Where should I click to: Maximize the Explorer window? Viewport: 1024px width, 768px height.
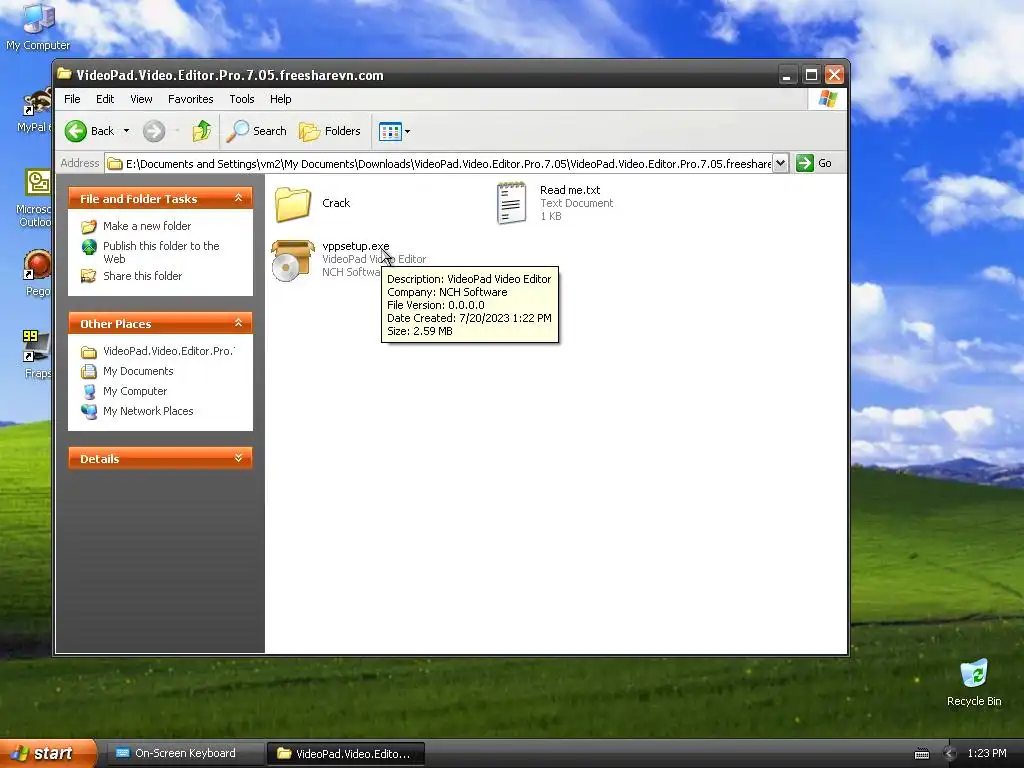pyautogui.click(x=810, y=75)
